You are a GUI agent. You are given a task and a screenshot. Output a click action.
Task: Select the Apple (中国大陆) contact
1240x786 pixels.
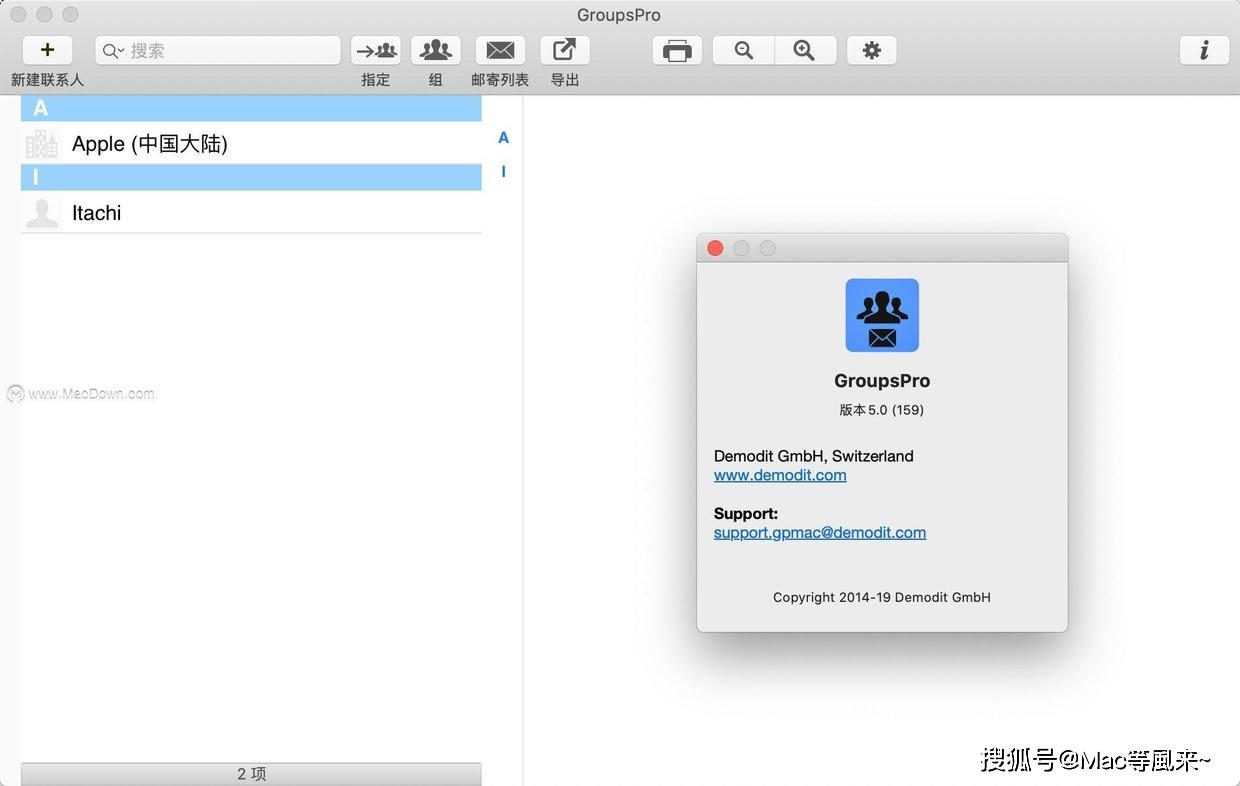coord(150,144)
